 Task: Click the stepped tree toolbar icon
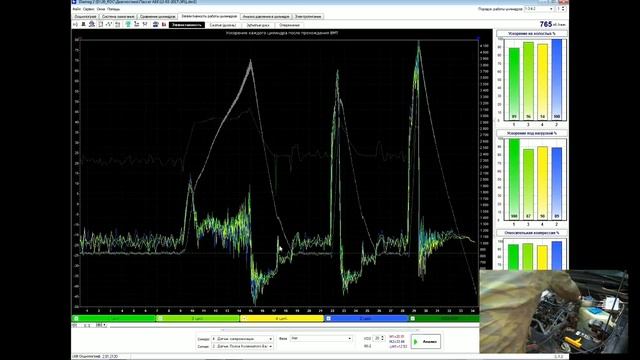pos(136,25)
